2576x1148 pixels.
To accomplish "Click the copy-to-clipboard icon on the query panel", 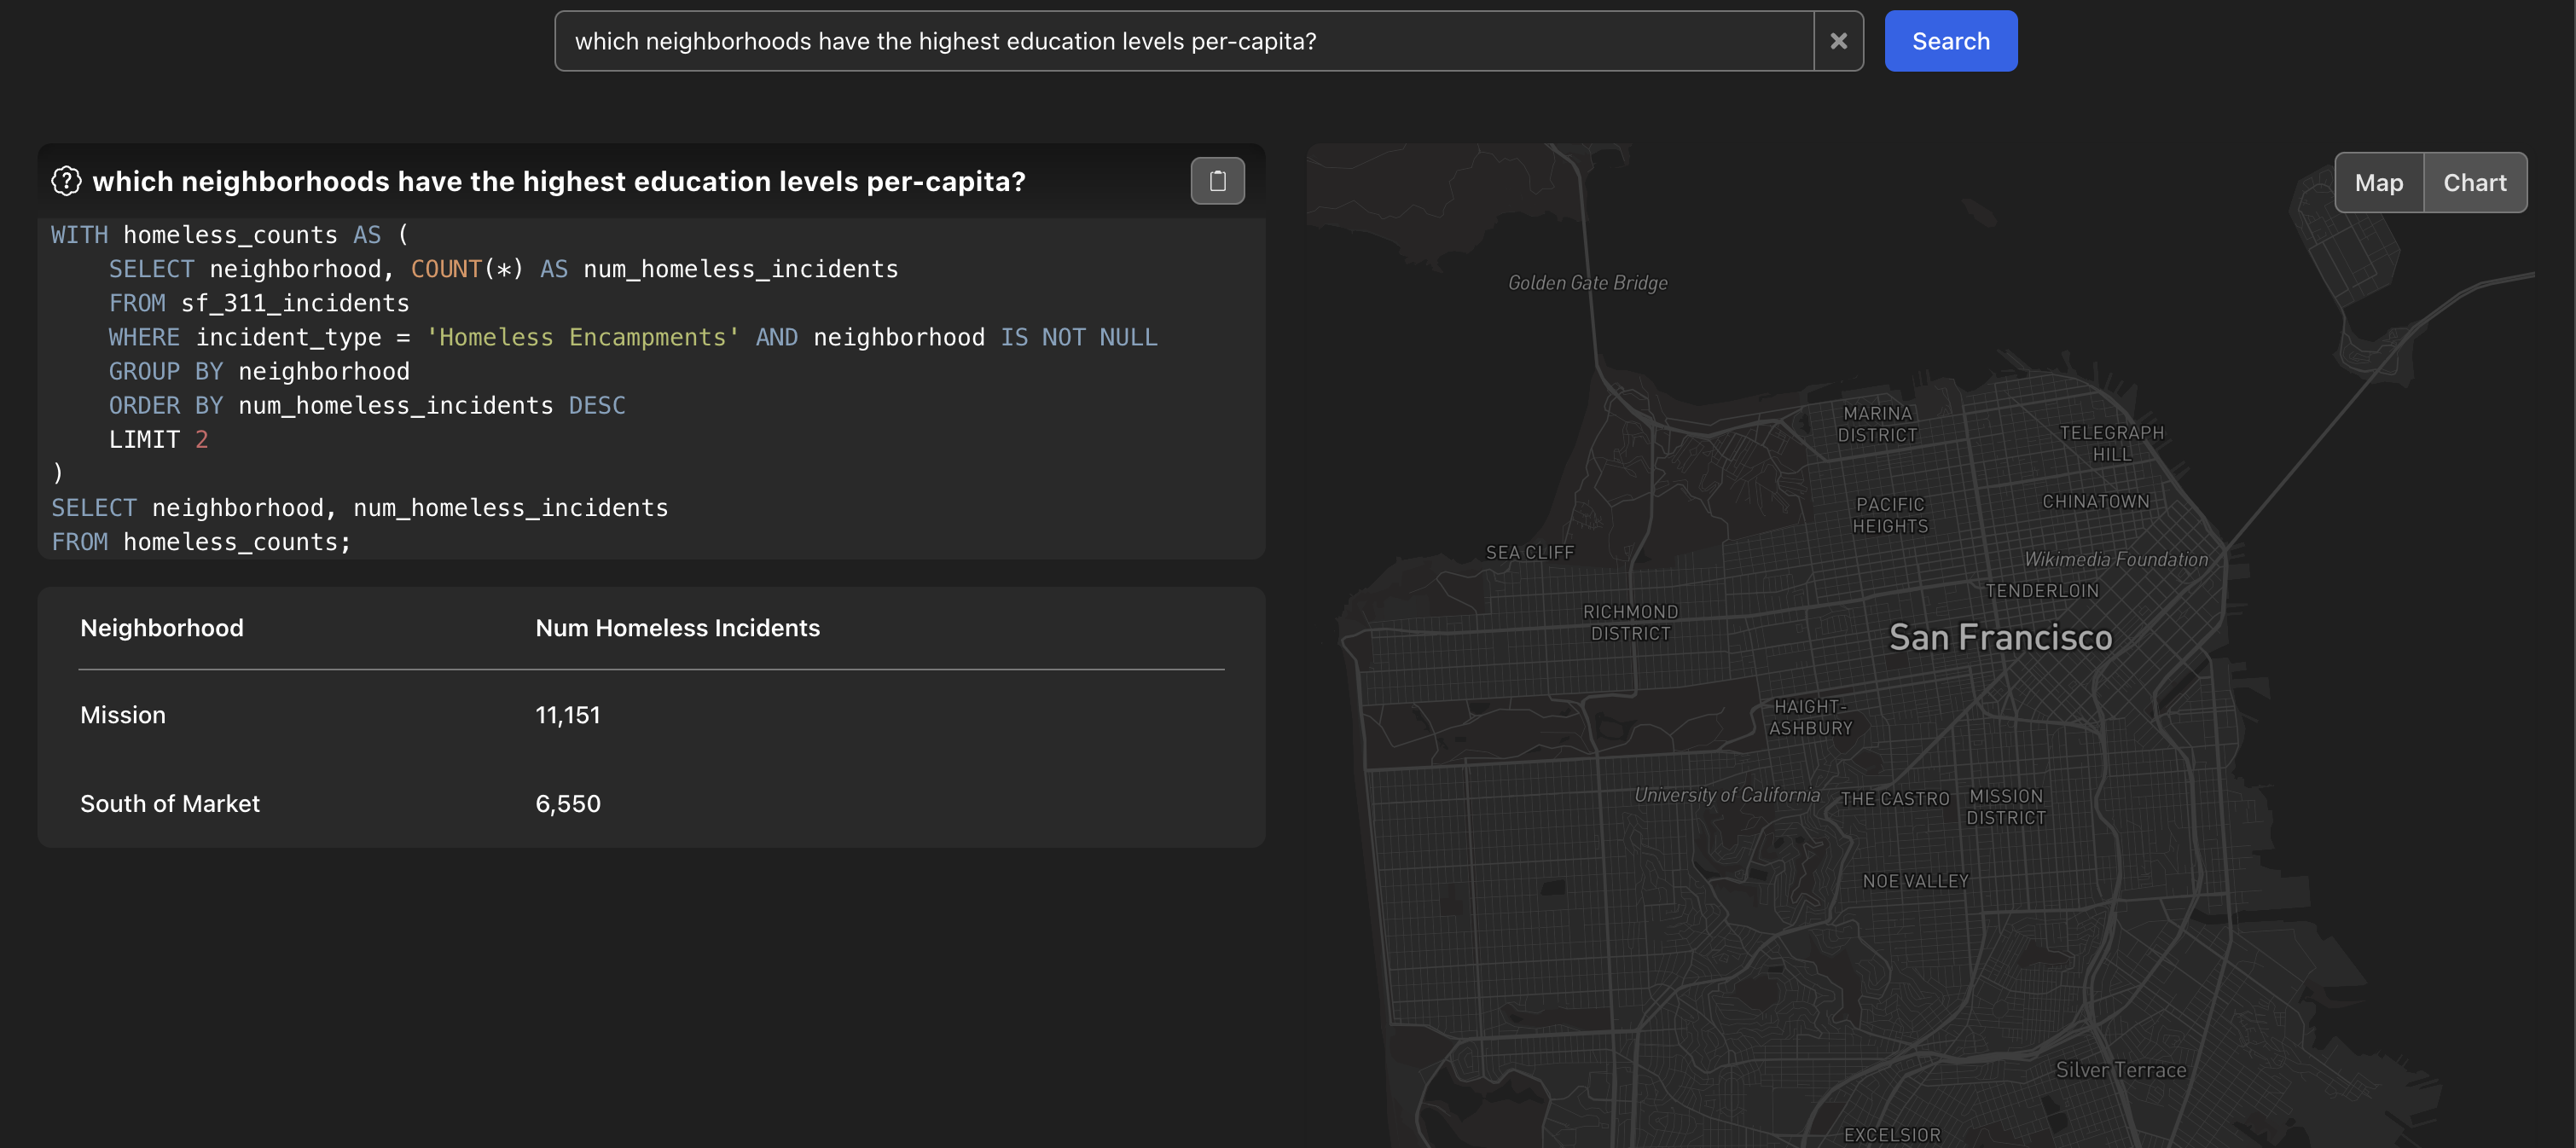I will pos(1217,180).
